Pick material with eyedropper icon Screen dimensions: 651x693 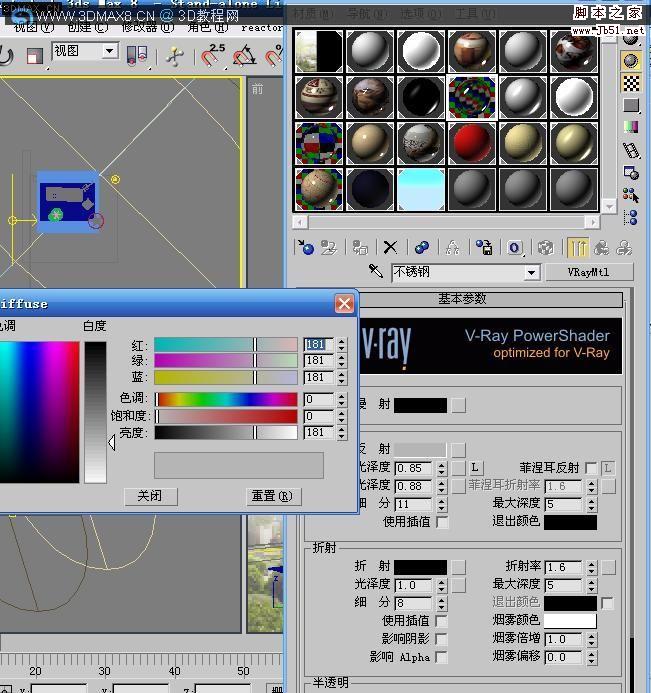coord(376,271)
